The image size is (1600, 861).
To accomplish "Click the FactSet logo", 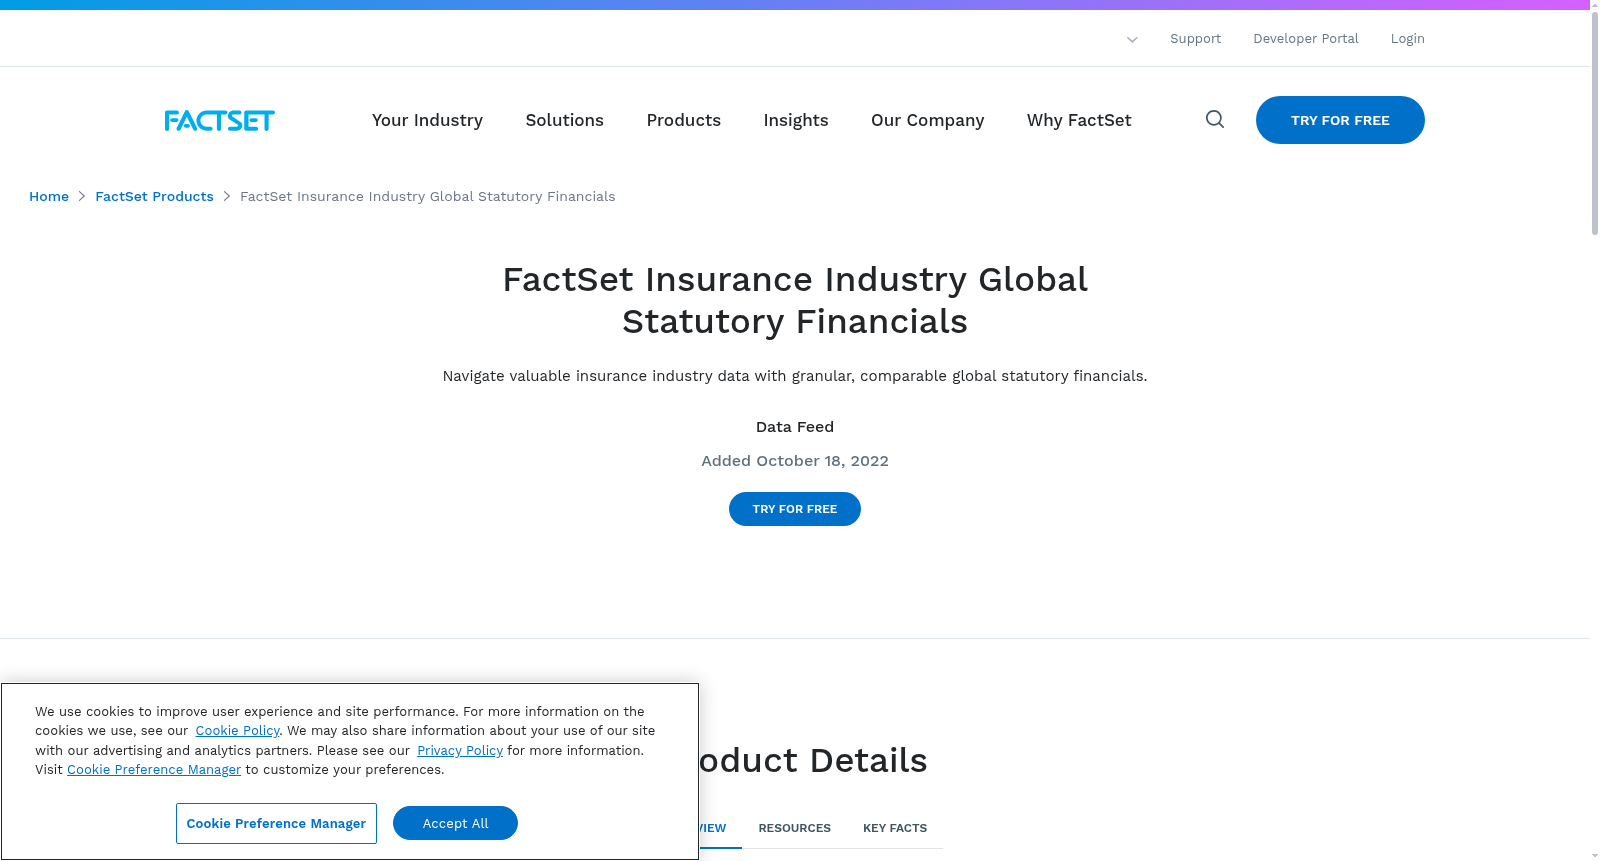I will point(219,121).
